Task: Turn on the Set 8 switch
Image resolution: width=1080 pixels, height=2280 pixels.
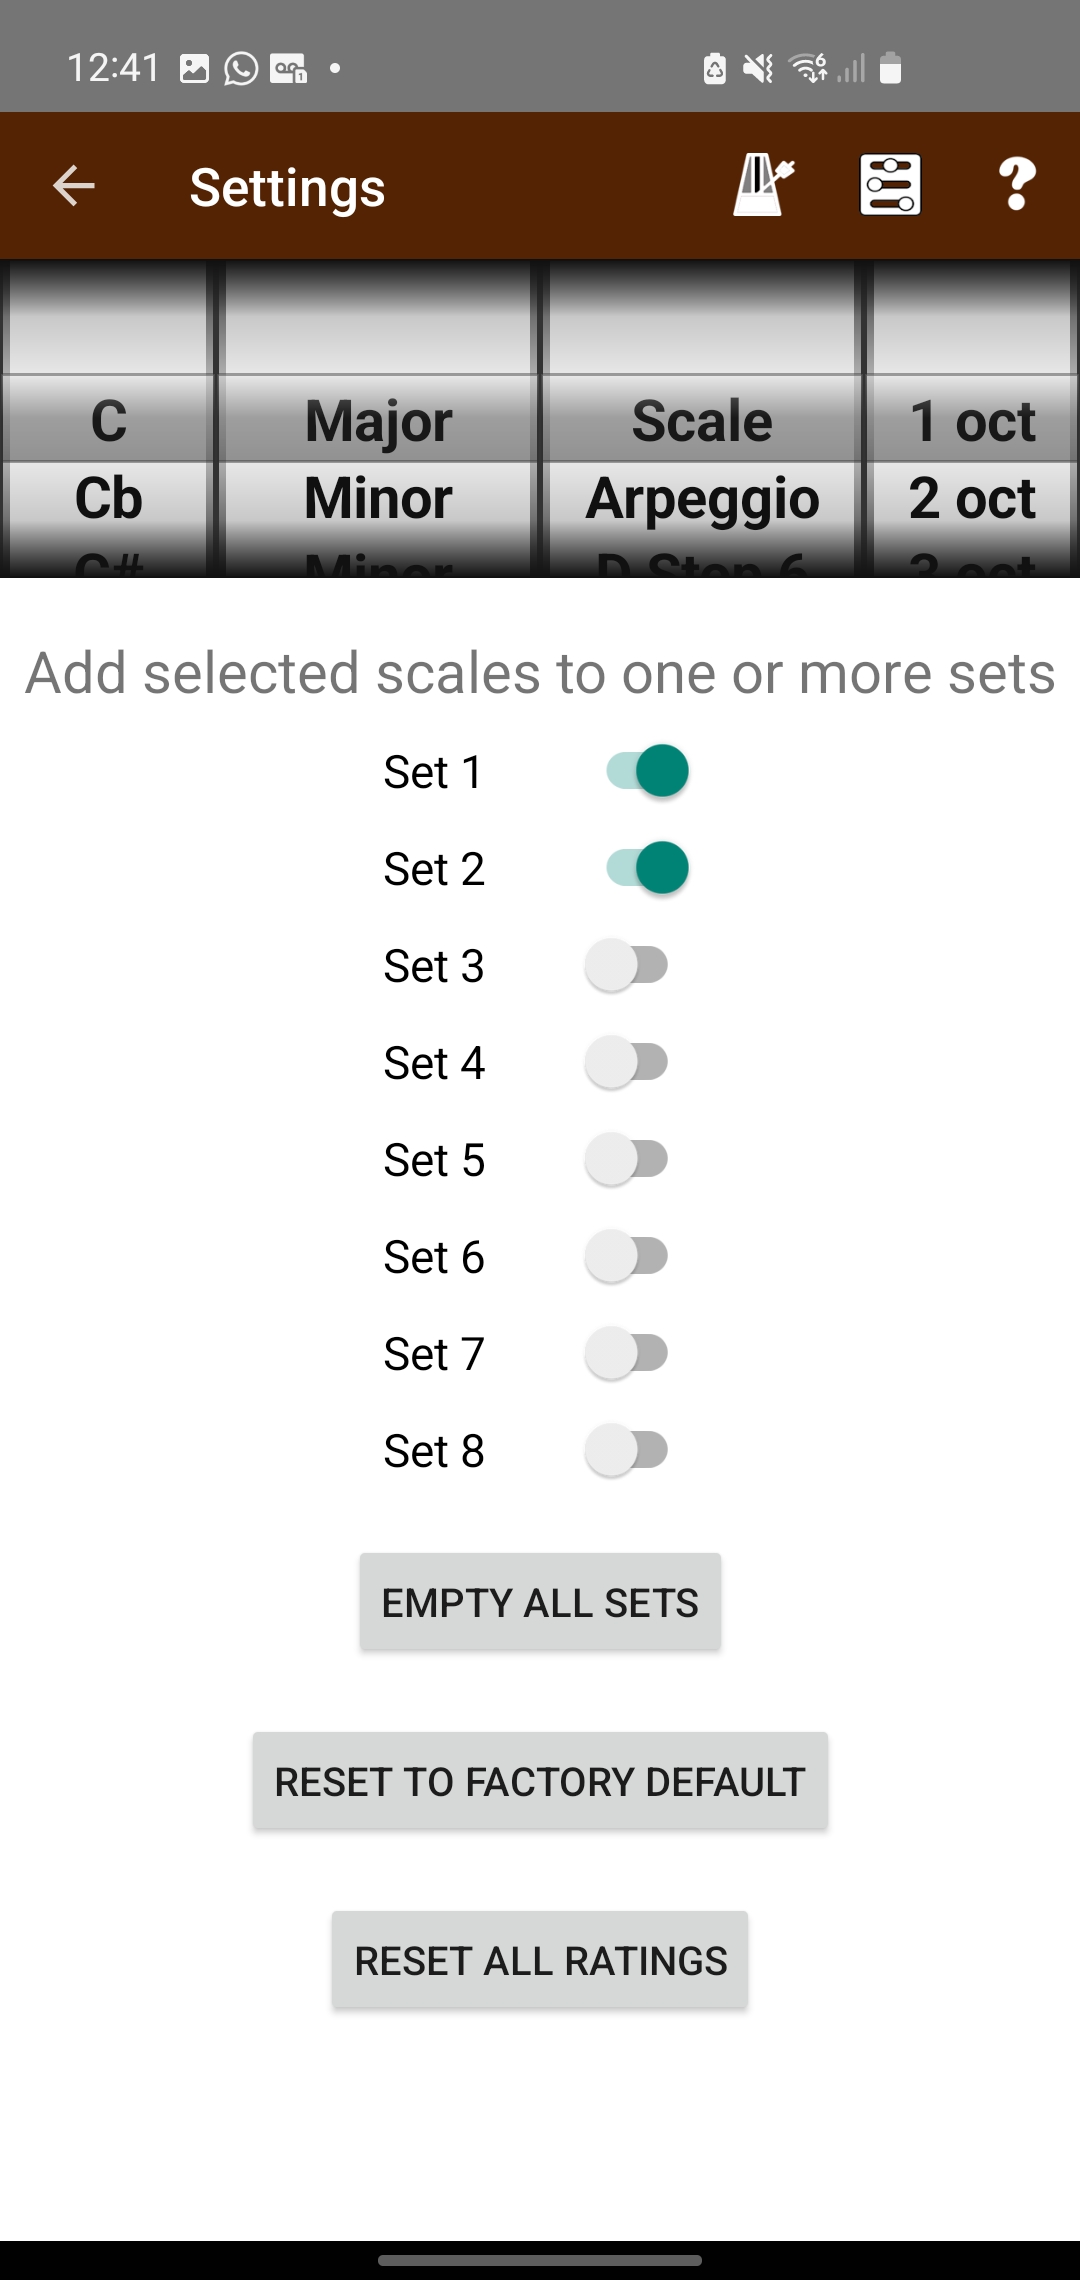Action: coord(627,1450)
